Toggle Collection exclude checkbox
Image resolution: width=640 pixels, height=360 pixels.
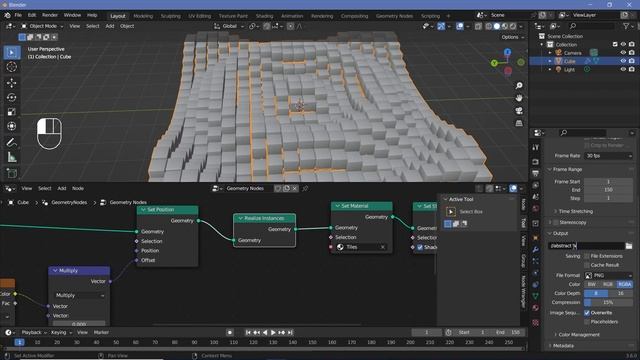click(x=615, y=44)
